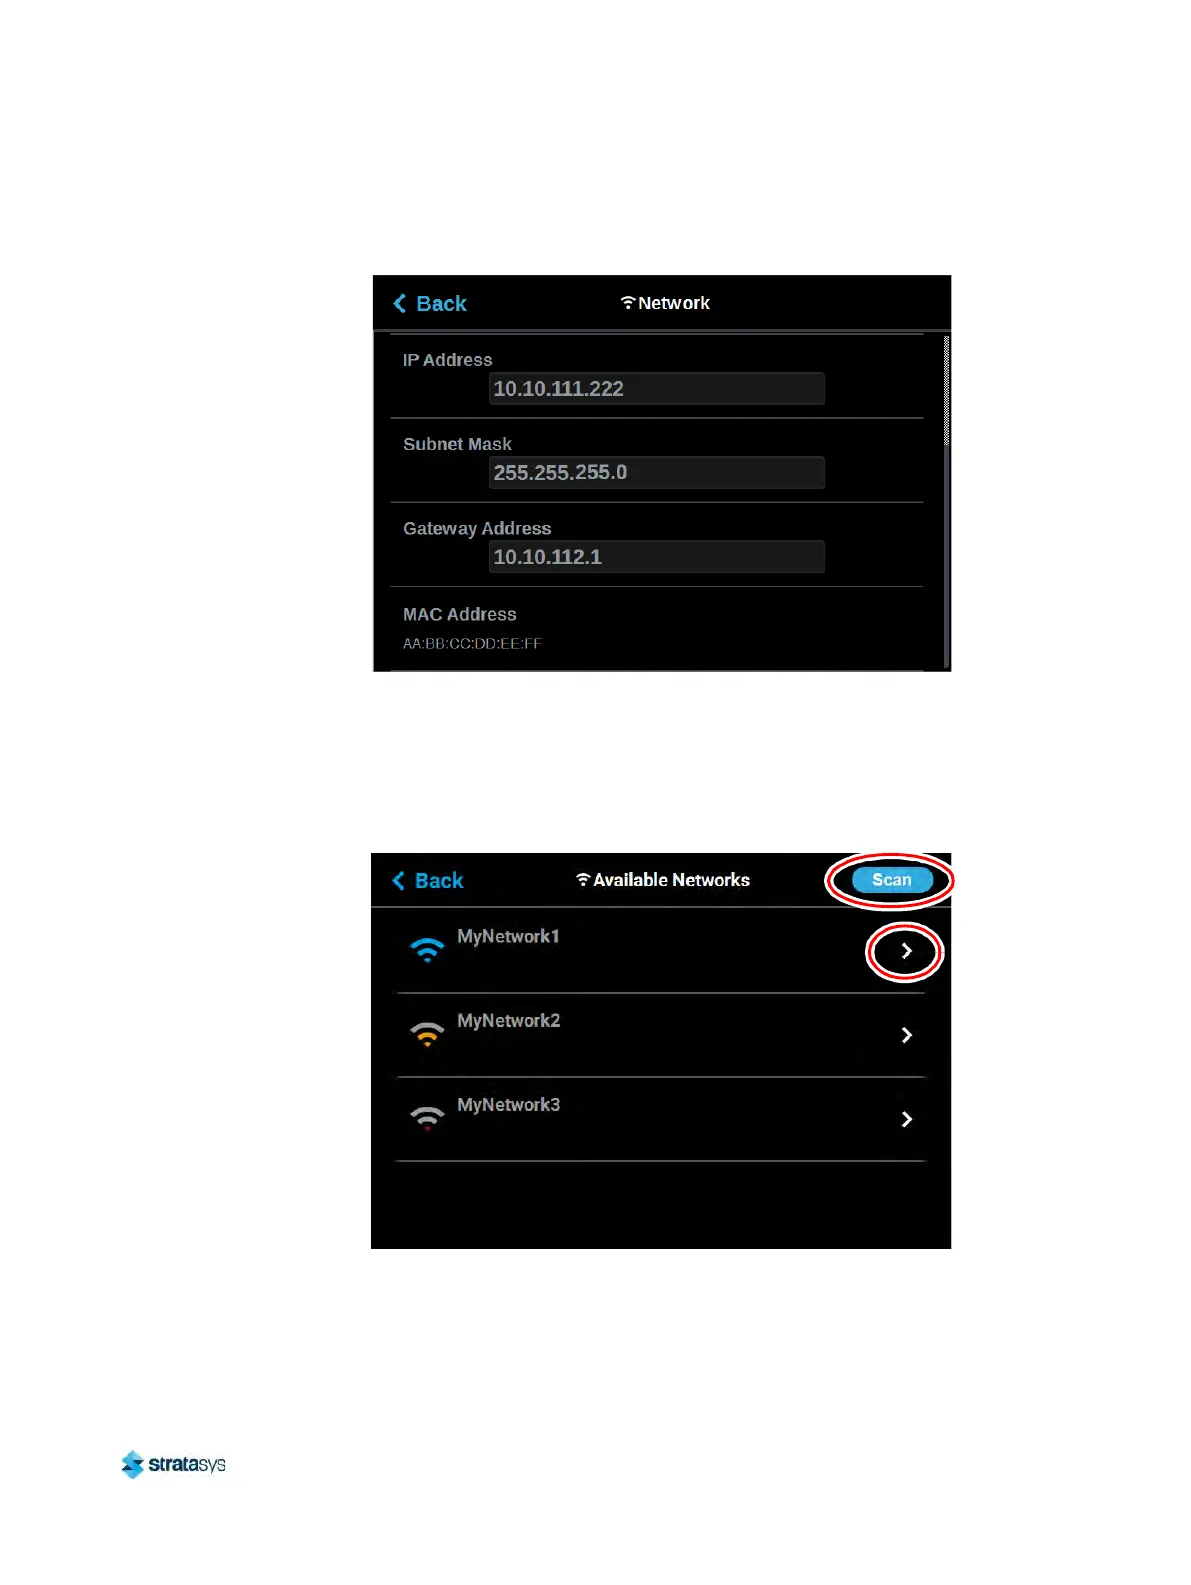Open MyNetwork2 details with its chevron
This screenshot has height=1585, width=1191.
tap(906, 1035)
